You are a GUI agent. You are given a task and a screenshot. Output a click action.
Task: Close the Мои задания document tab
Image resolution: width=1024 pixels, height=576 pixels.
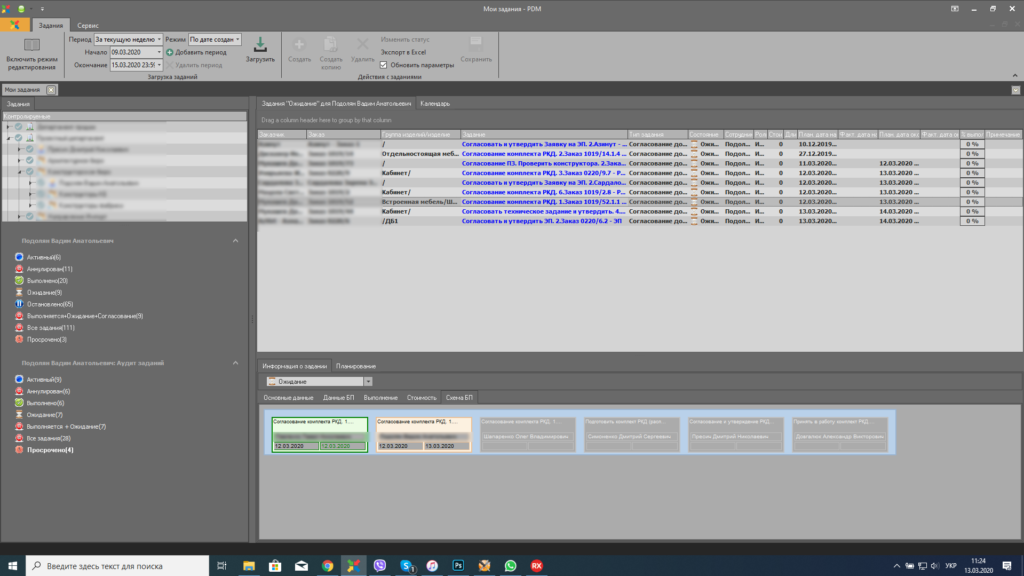pos(51,89)
